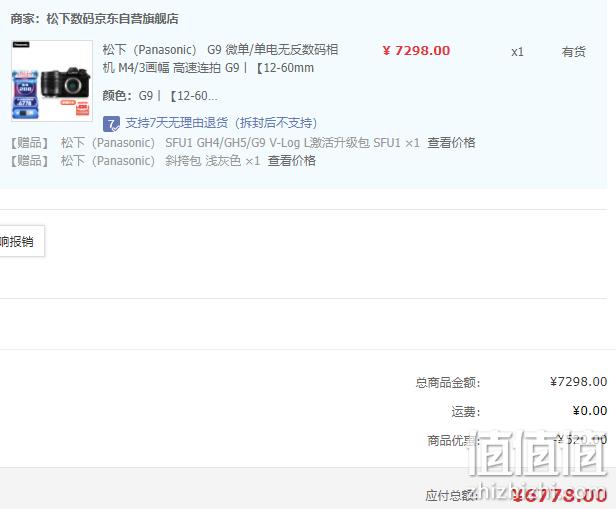View price of 斜挎包 浅灰色 gift
This screenshot has height=509, width=616.
292,161
